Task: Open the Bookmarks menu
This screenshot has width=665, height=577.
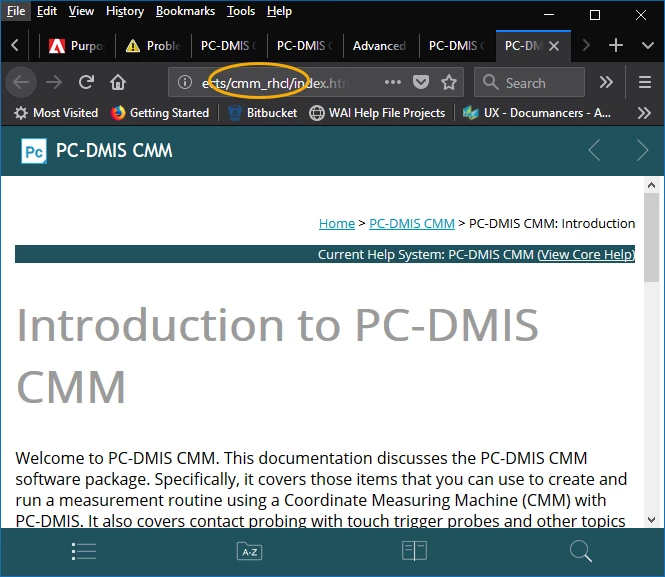Action: pyautogui.click(x=185, y=11)
